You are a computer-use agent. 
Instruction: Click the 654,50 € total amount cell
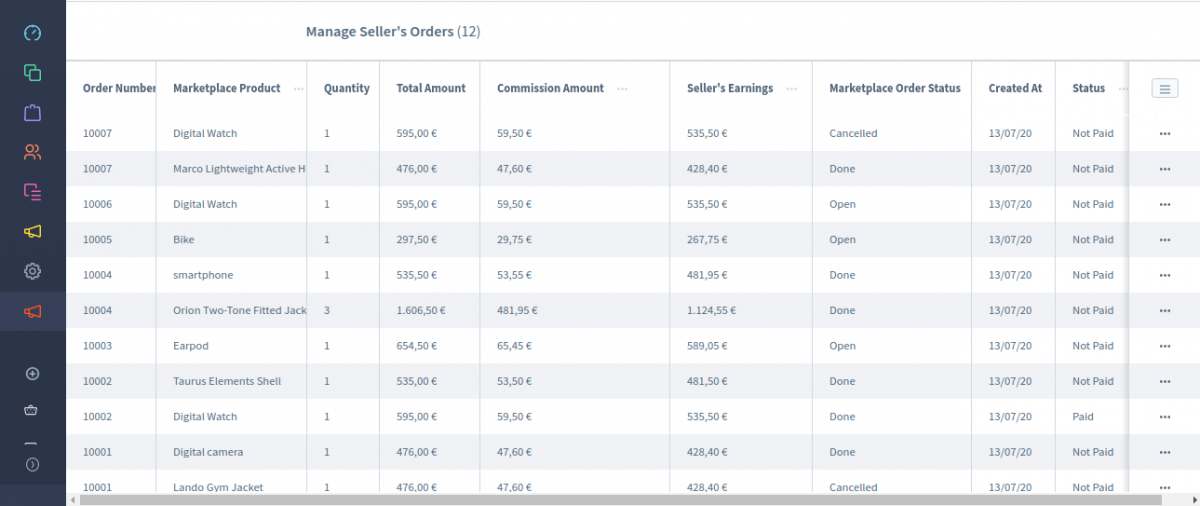click(x=417, y=346)
